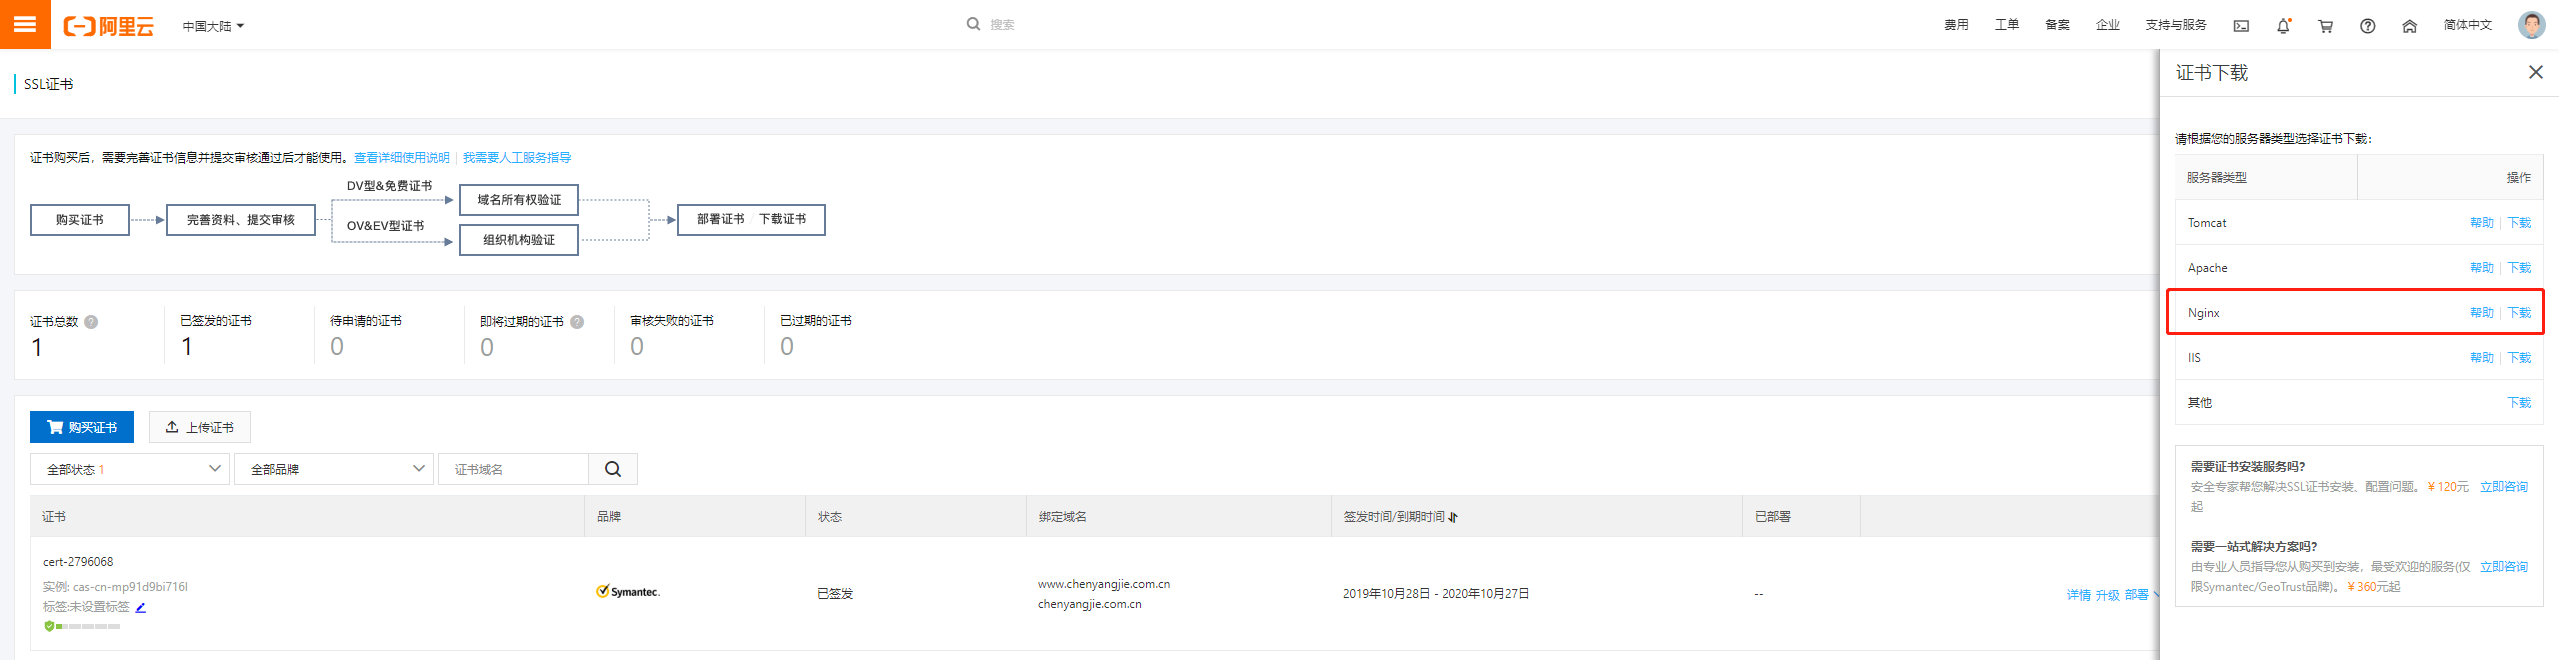
Task: Open 帮助 for Apache
Action: point(2482,268)
